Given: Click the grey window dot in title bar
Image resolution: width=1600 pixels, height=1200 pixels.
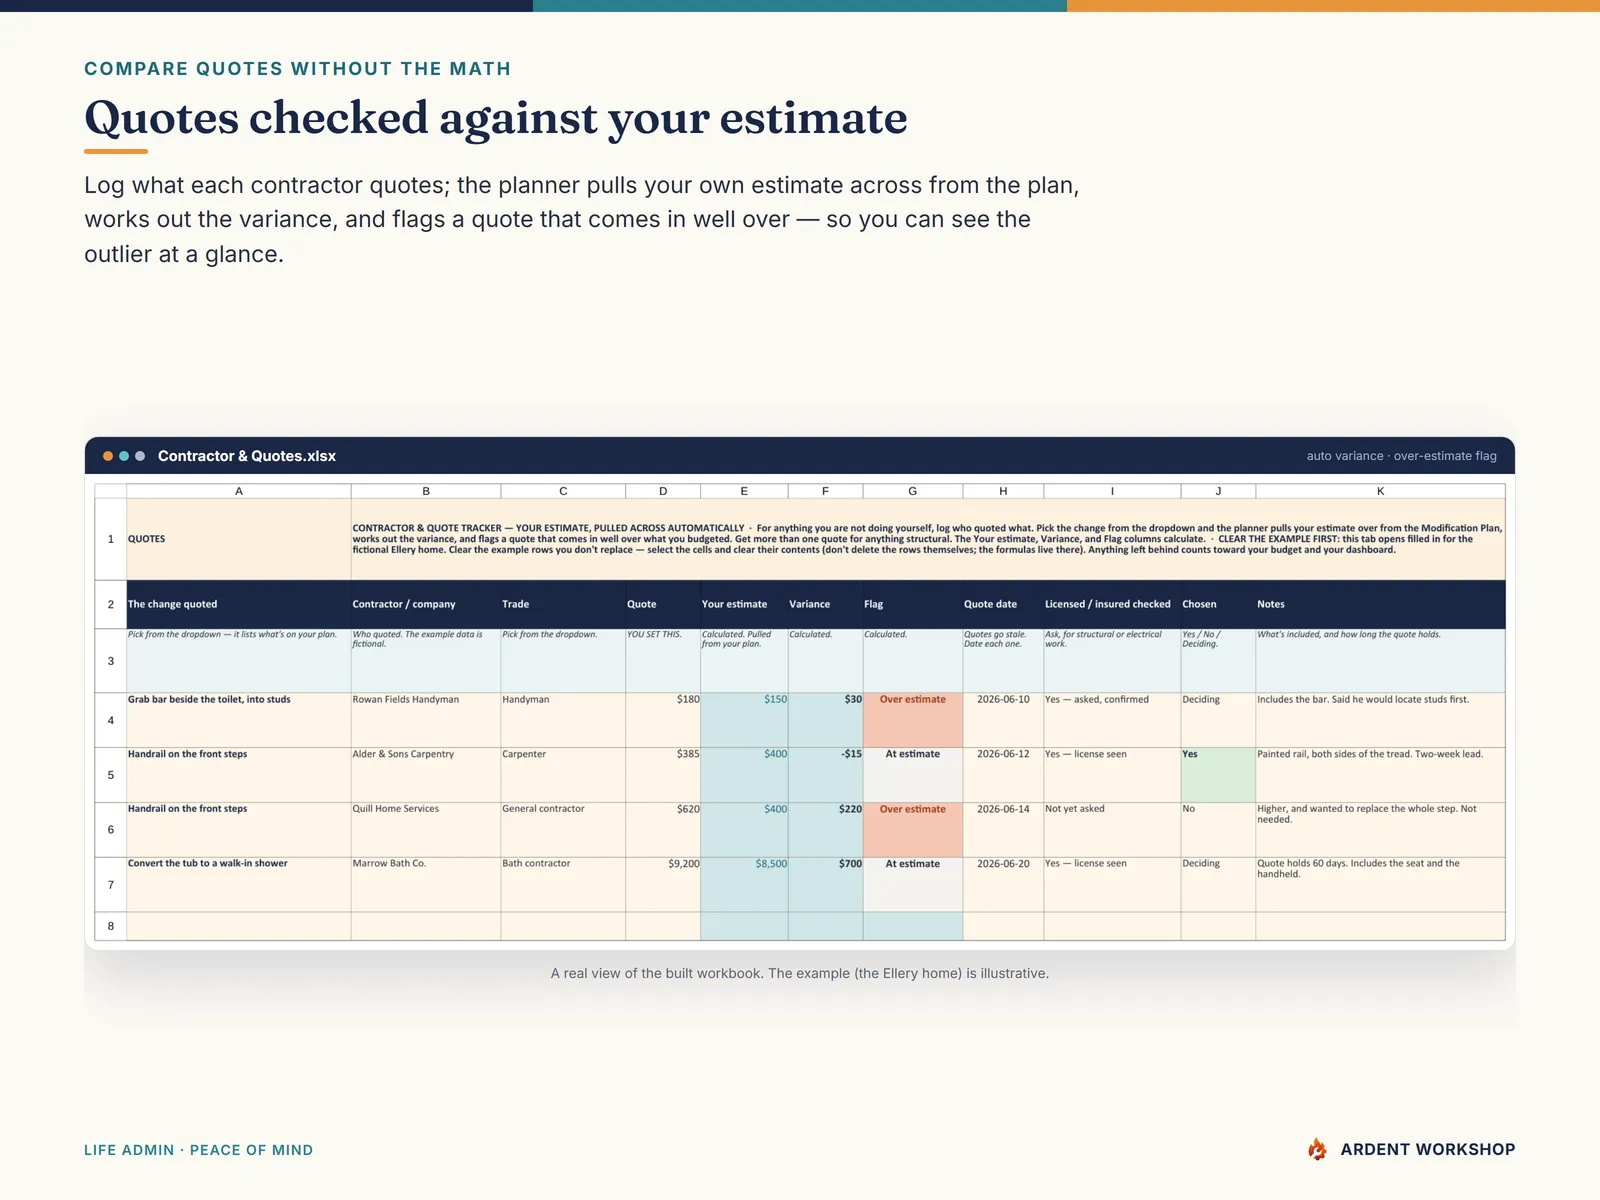Looking at the screenshot, I should [140, 456].
